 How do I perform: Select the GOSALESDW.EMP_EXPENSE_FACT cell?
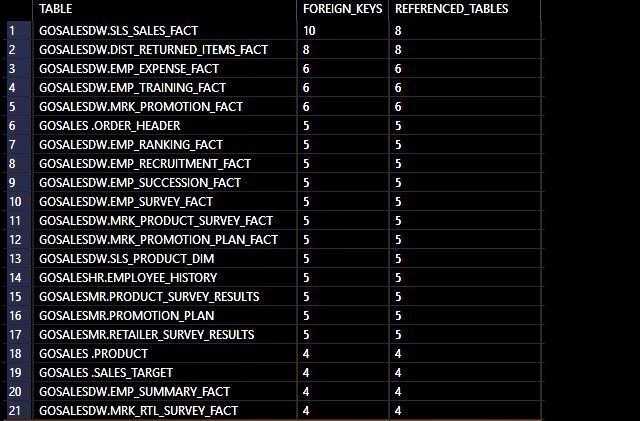tap(164, 69)
